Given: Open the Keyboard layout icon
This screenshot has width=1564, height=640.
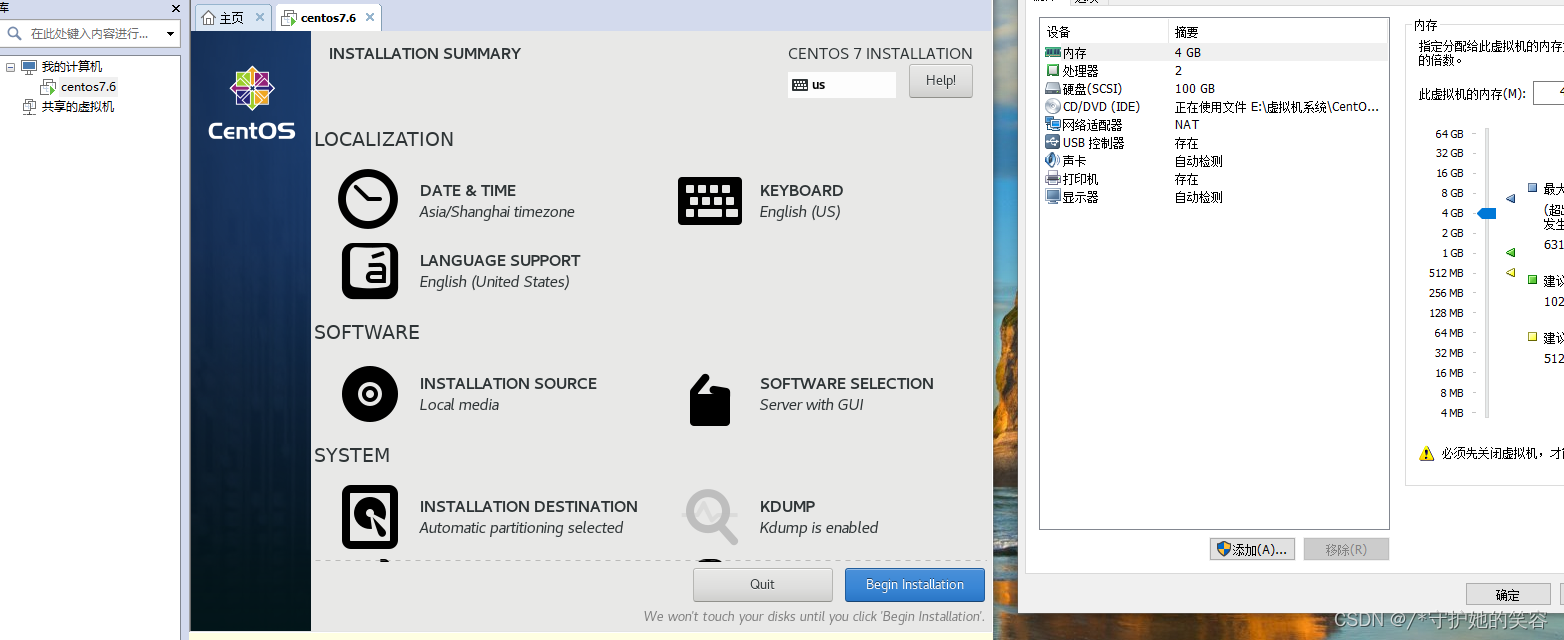Looking at the screenshot, I should coord(710,200).
